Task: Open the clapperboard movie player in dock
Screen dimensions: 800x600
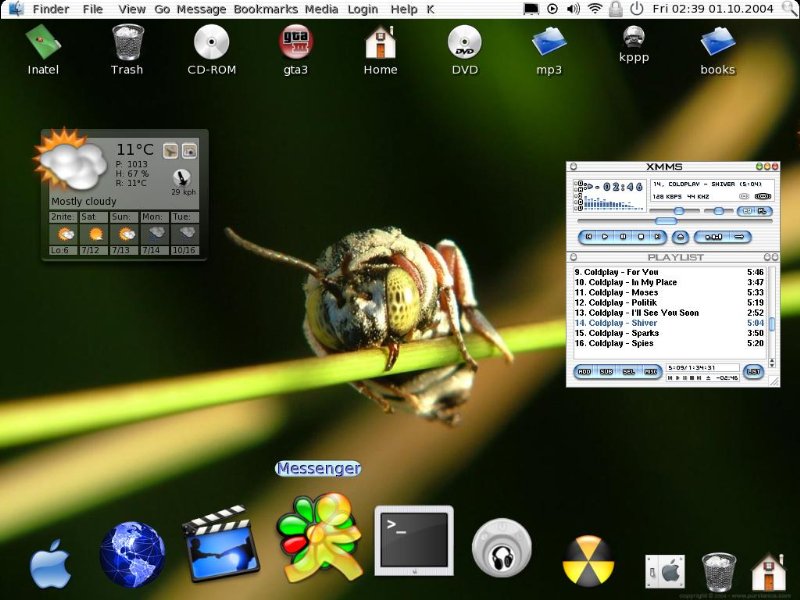Action: click(221, 544)
